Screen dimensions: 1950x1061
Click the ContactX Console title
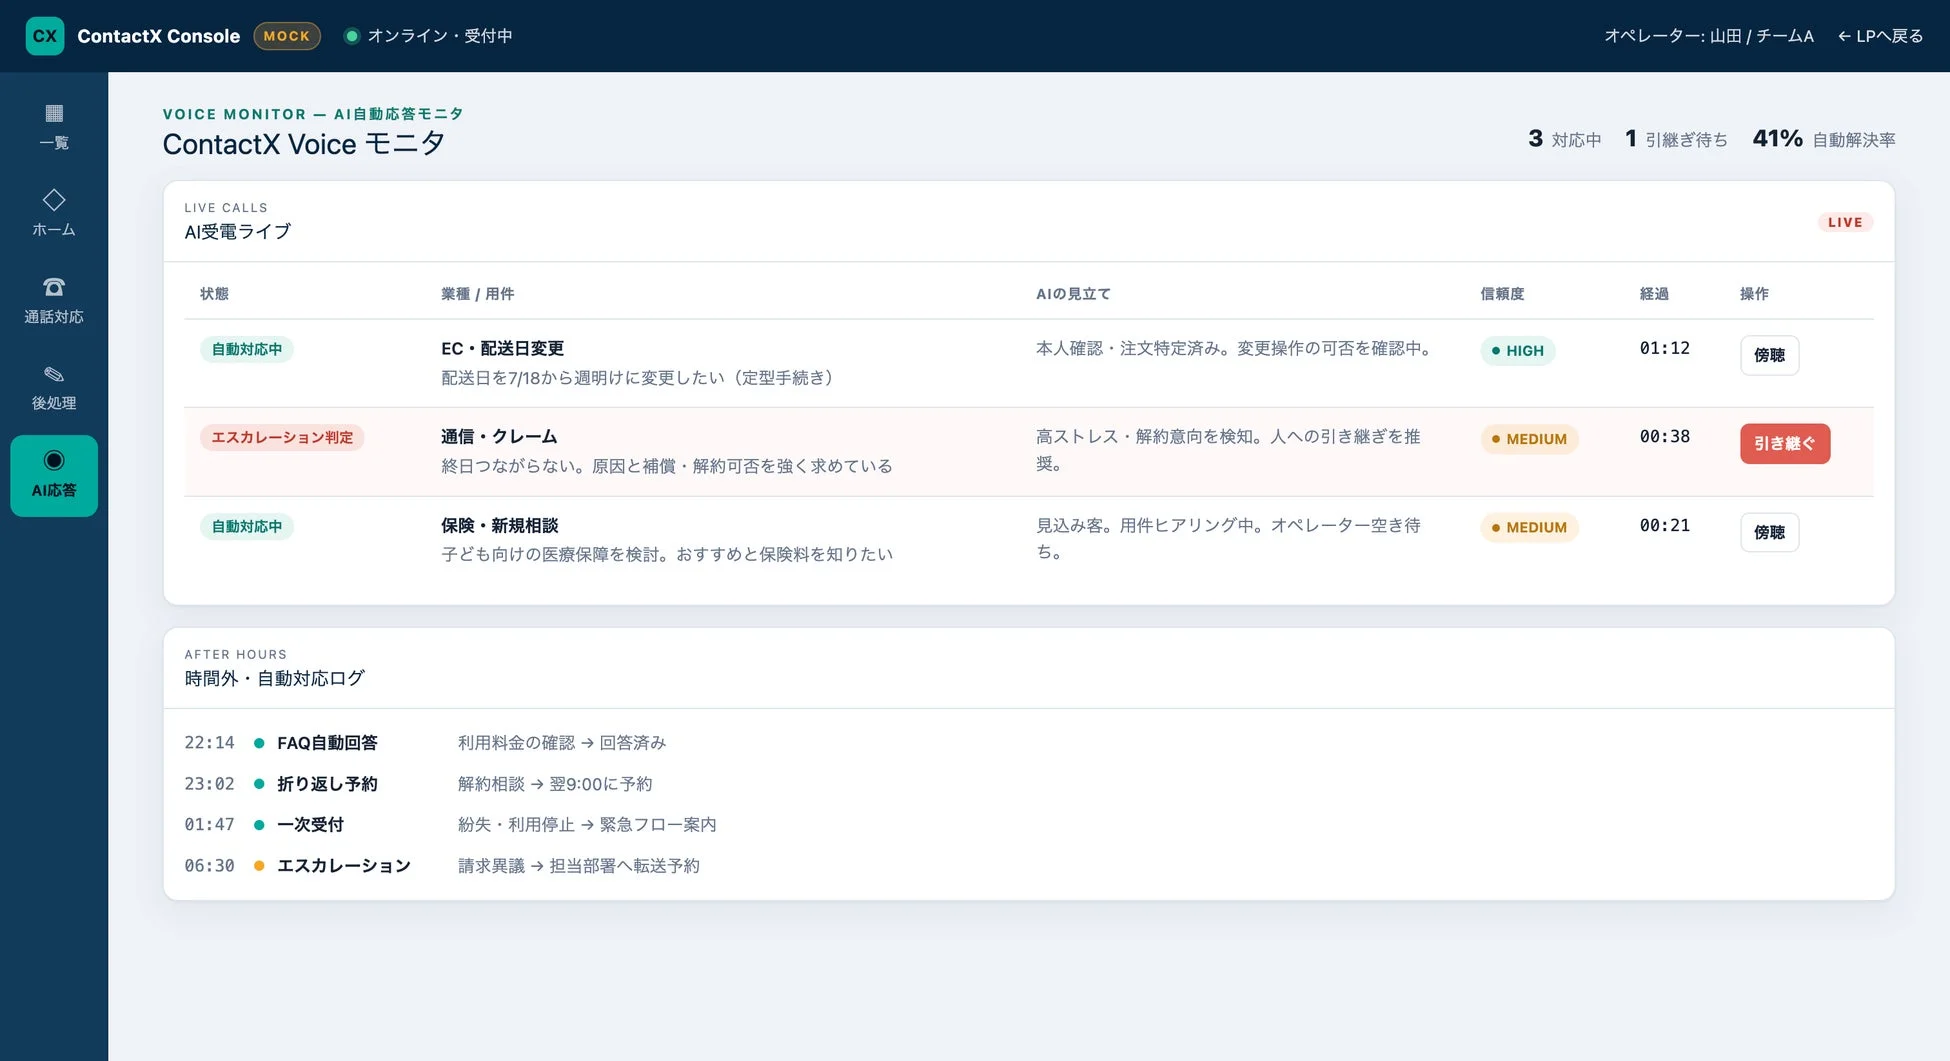[x=159, y=36]
